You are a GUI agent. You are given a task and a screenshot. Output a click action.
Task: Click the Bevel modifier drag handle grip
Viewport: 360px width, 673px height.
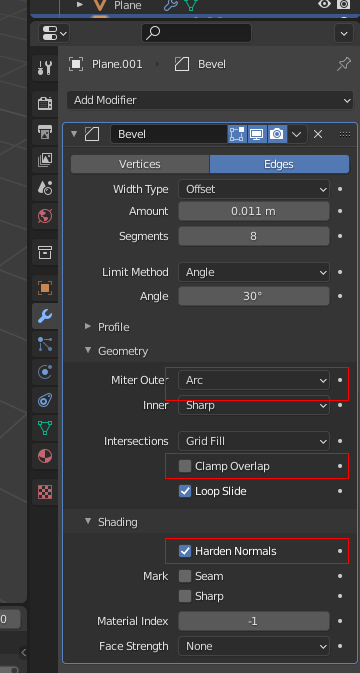click(345, 134)
